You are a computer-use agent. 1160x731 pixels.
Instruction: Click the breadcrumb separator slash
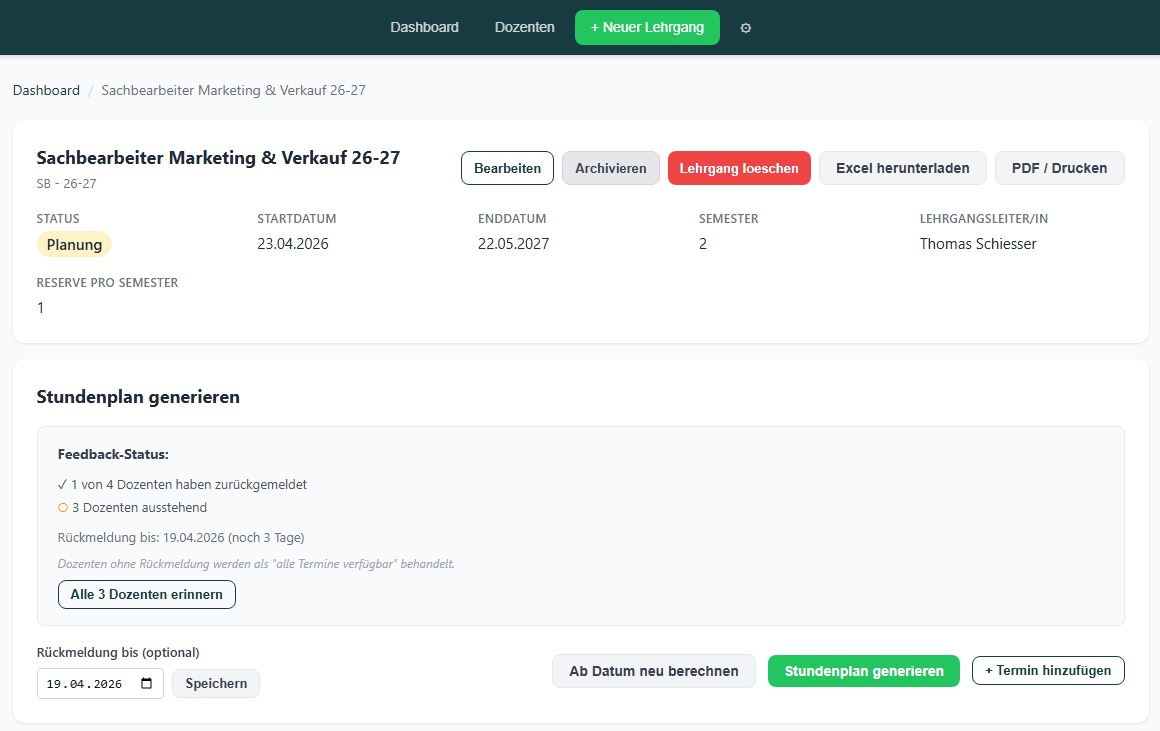[x=90, y=90]
